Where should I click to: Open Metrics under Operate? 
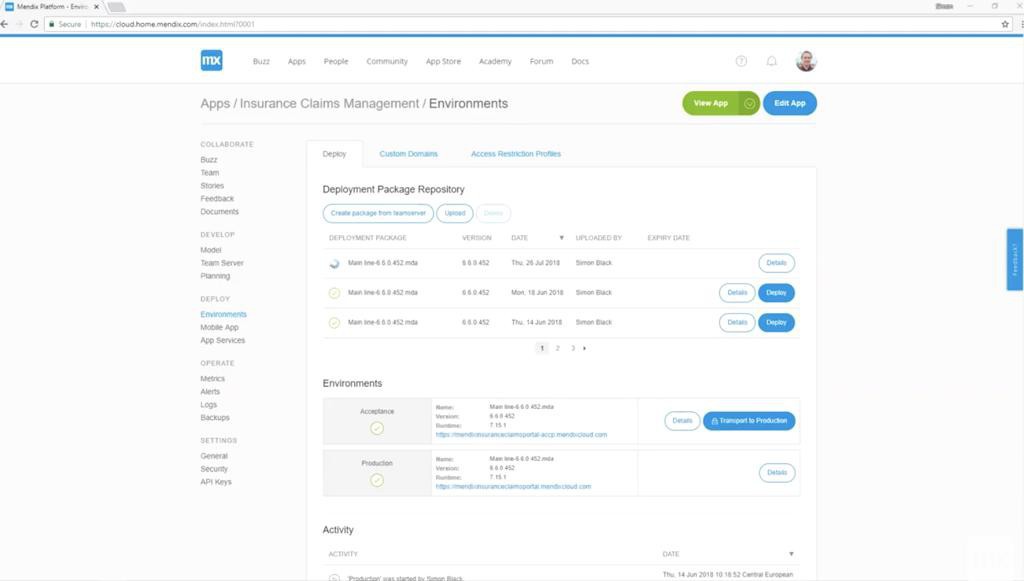(212, 379)
